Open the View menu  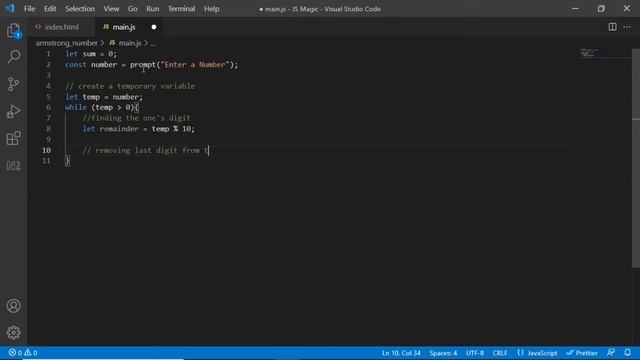coord(111,9)
